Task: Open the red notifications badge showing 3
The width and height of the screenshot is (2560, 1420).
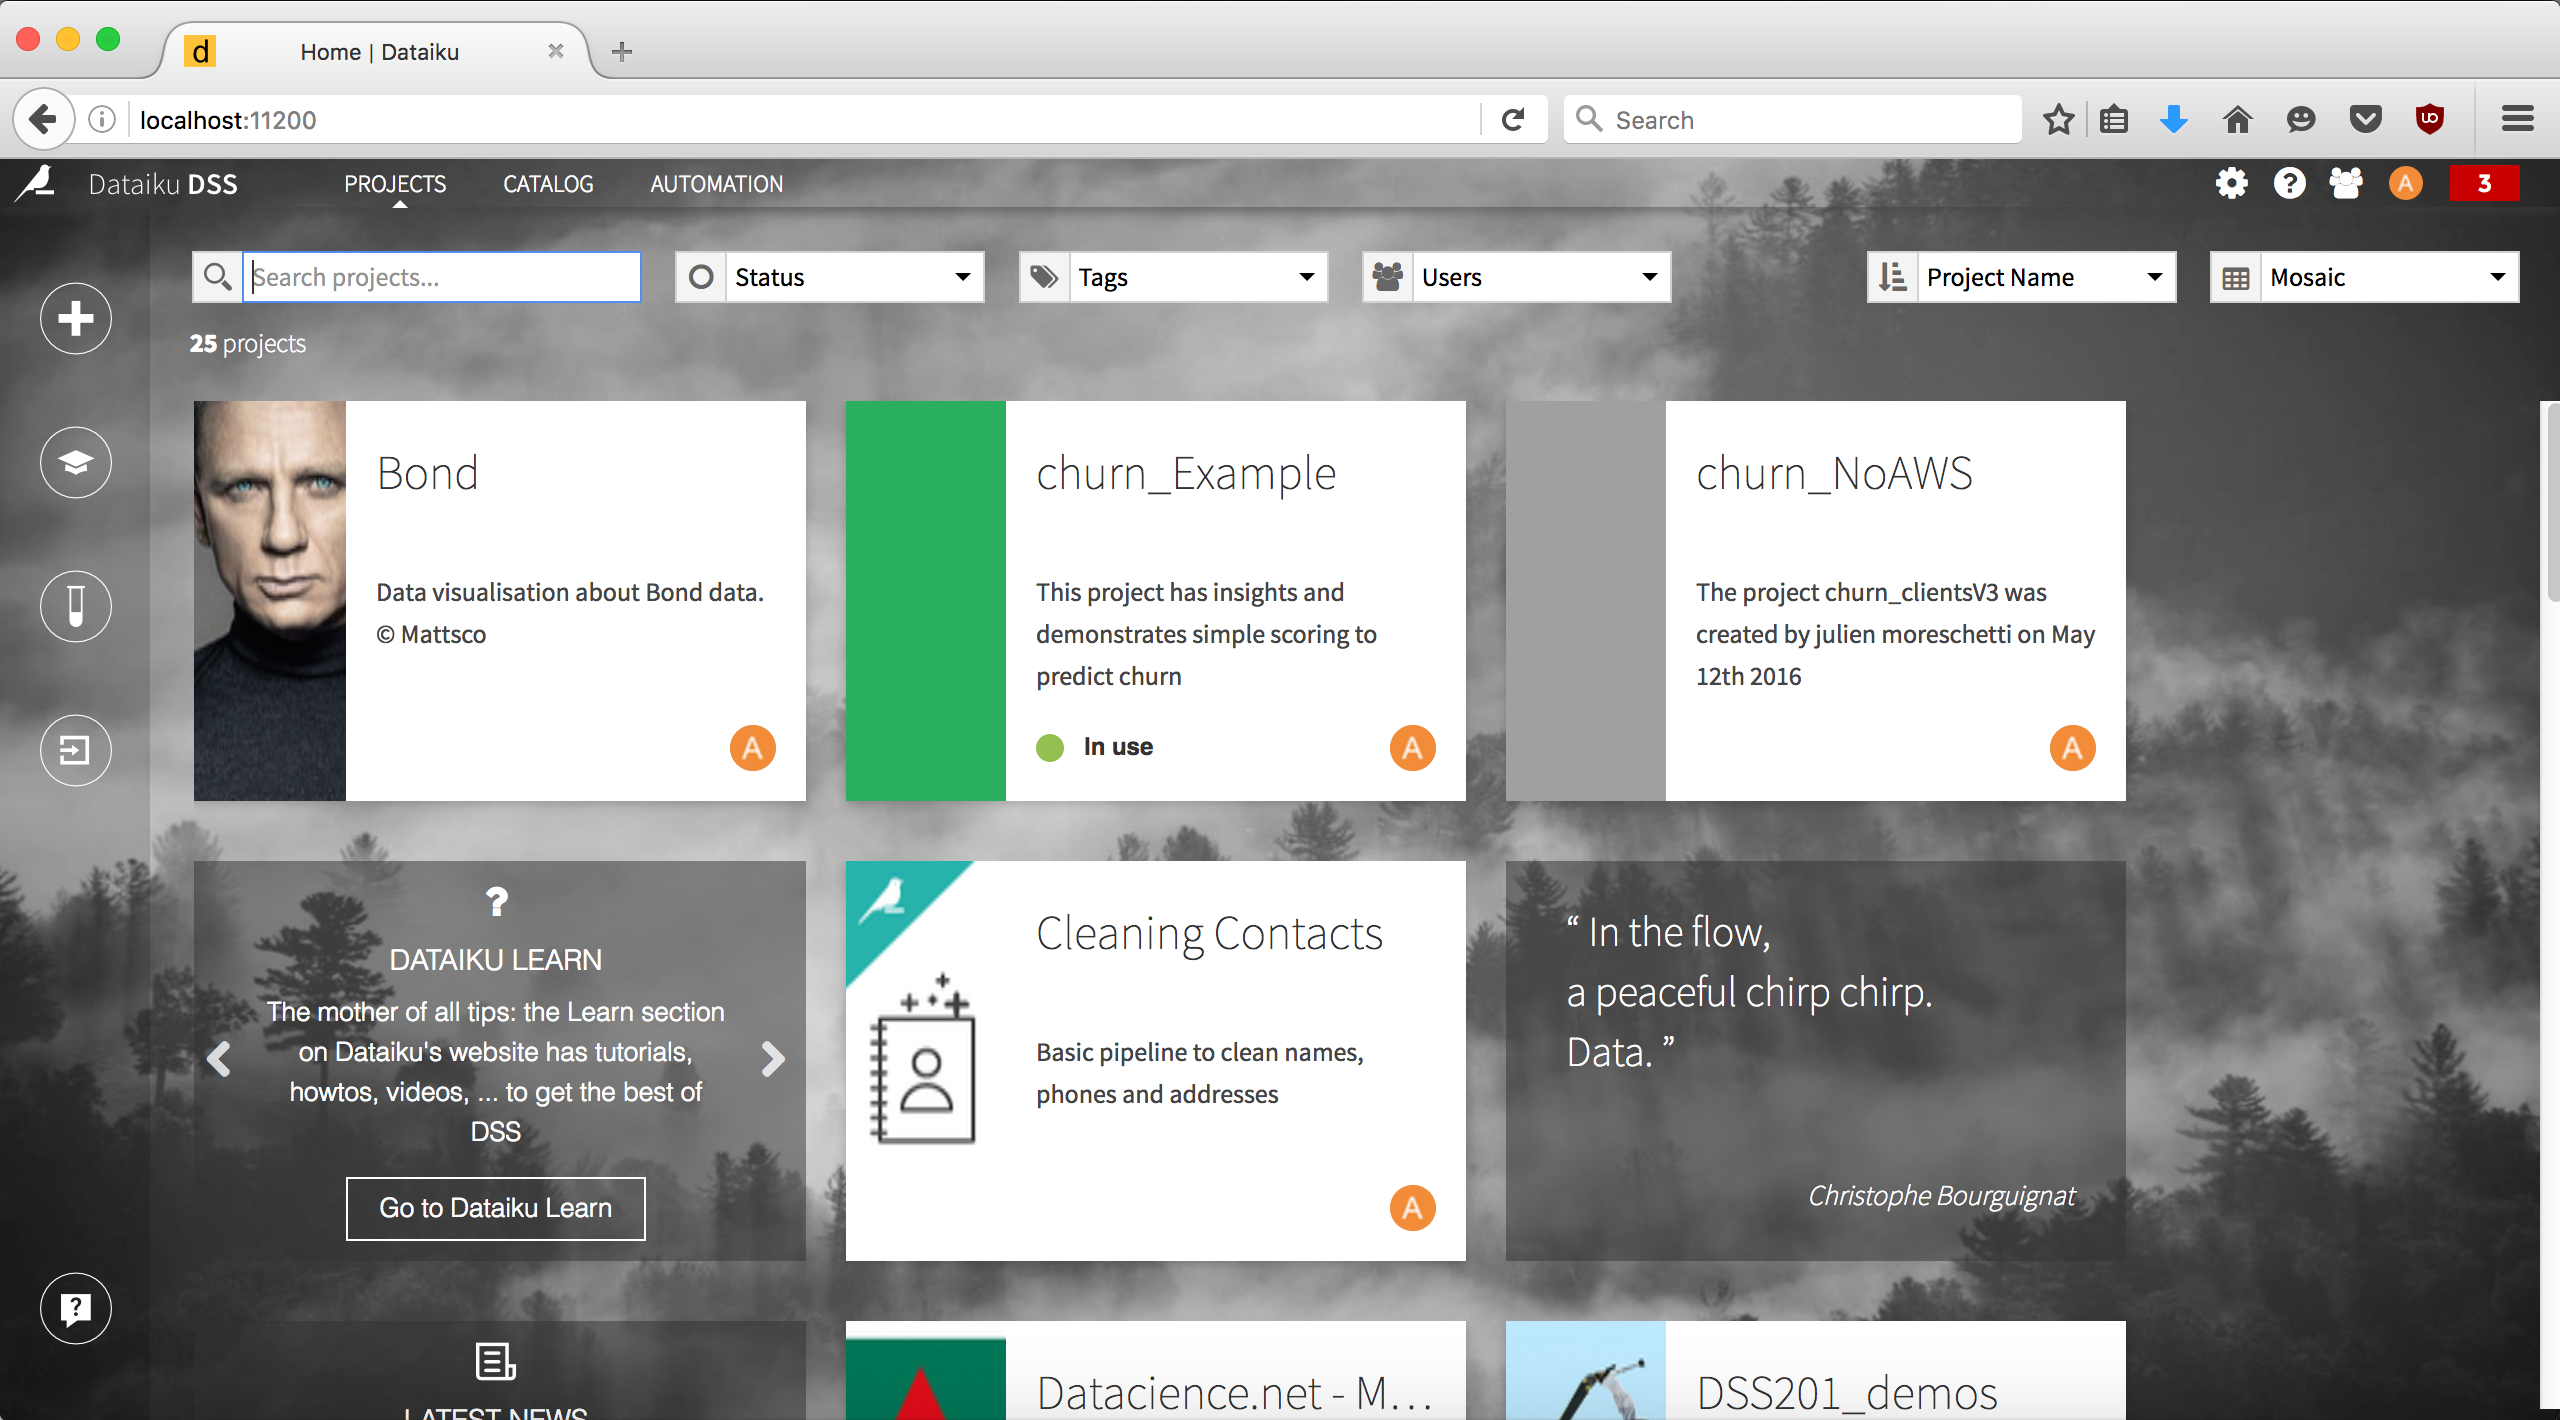Action: click(2484, 183)
